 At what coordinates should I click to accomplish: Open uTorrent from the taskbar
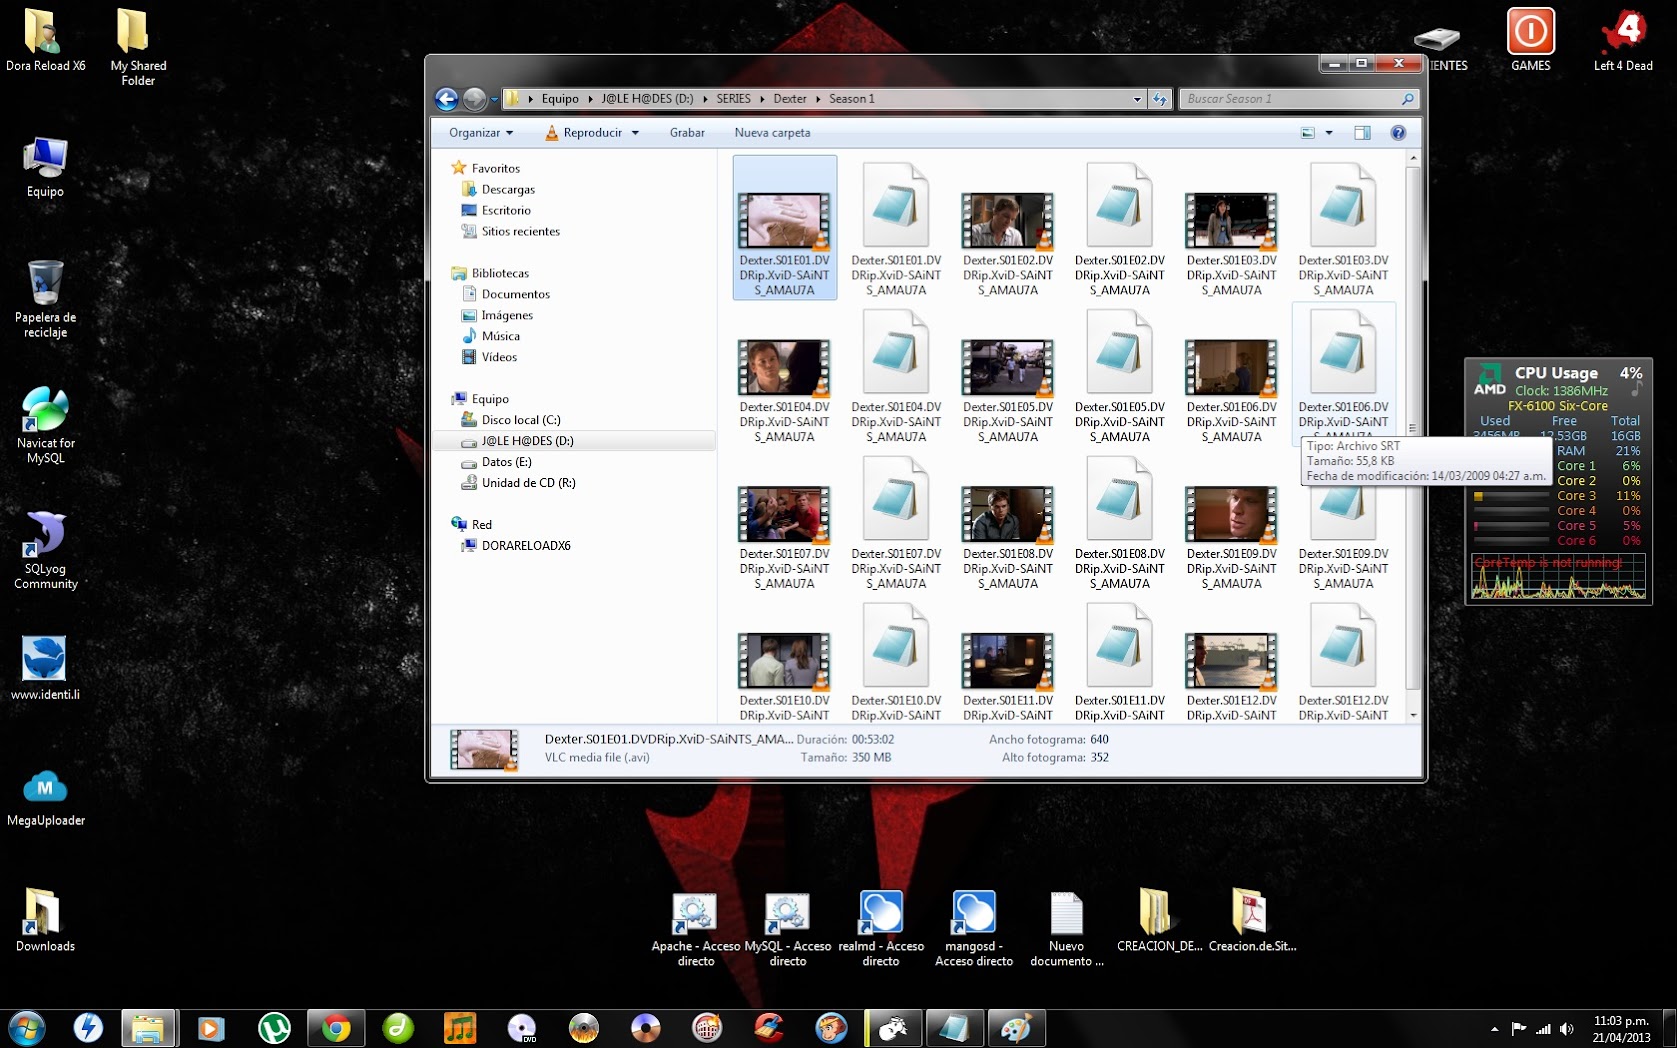[274, 1028]
